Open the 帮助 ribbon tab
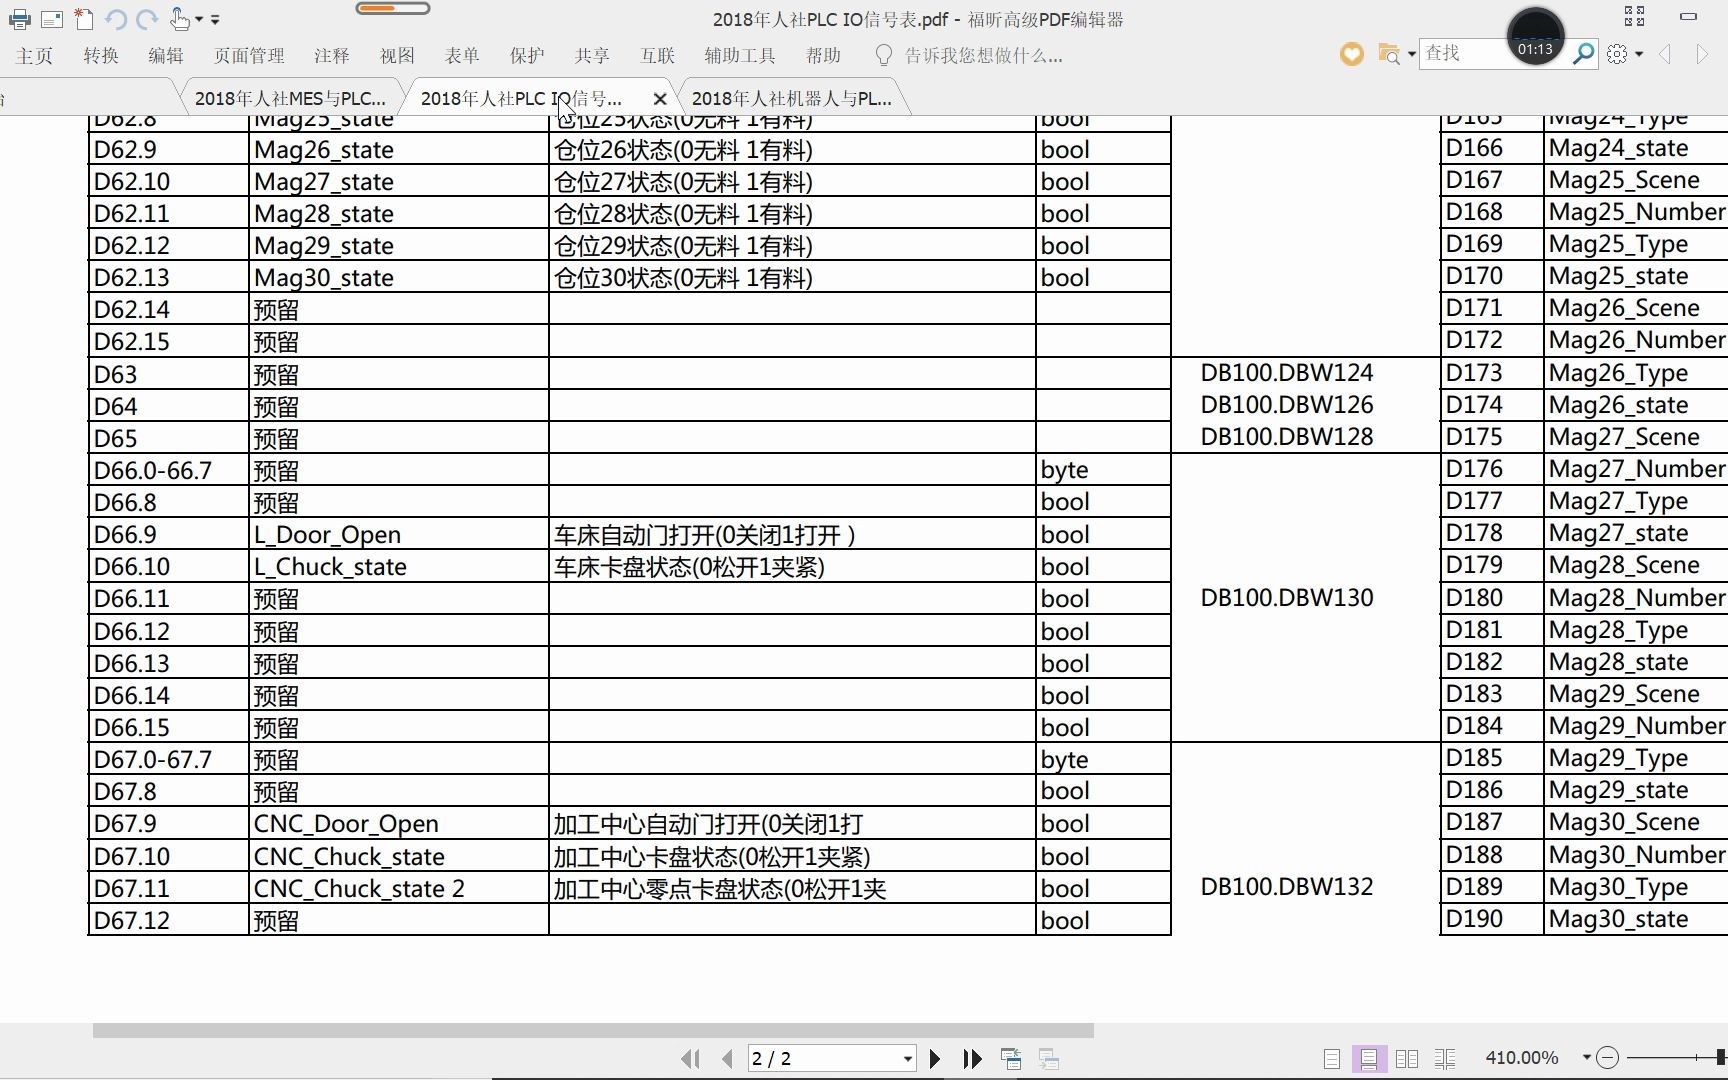 (823, 55)
